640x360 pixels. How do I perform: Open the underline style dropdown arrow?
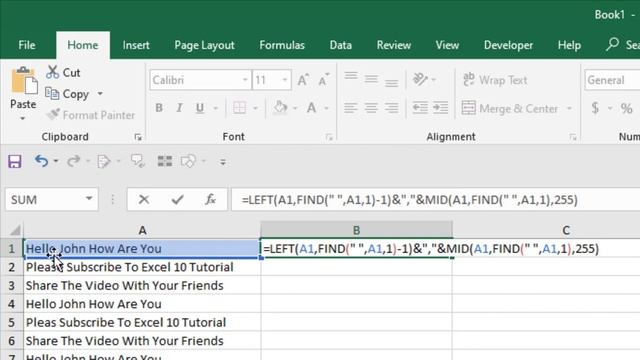tap(216, 108)
